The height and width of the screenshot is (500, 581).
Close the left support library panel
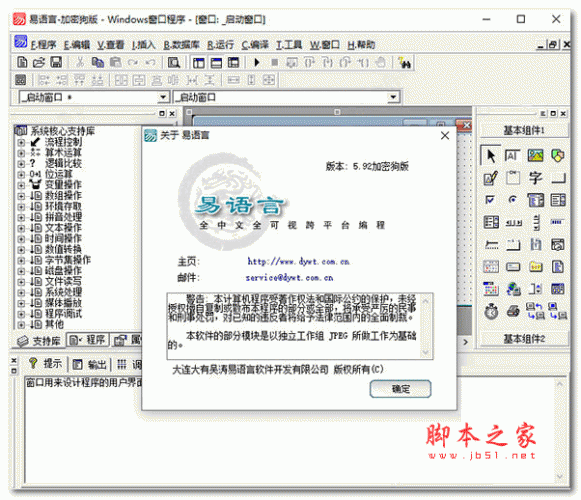pos(172,113)
